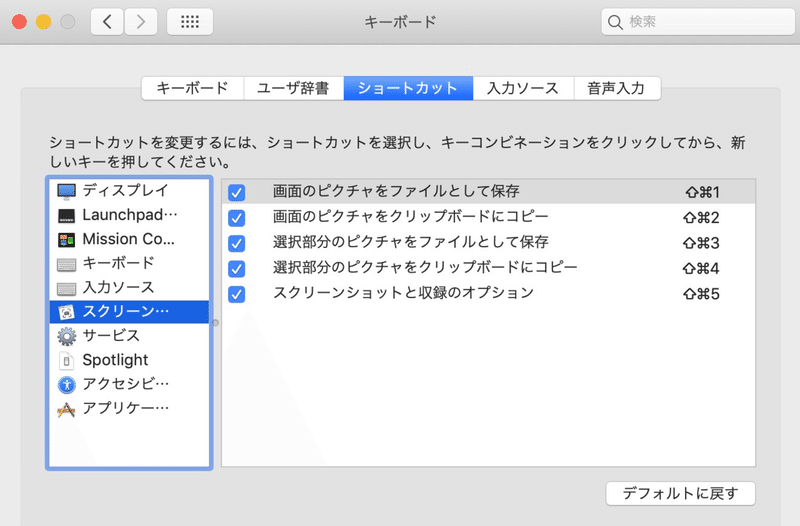The width and height of the screenshot is (800, 526).
Task: Switch to the キーボード tab
Action: [x=192, y=88]
